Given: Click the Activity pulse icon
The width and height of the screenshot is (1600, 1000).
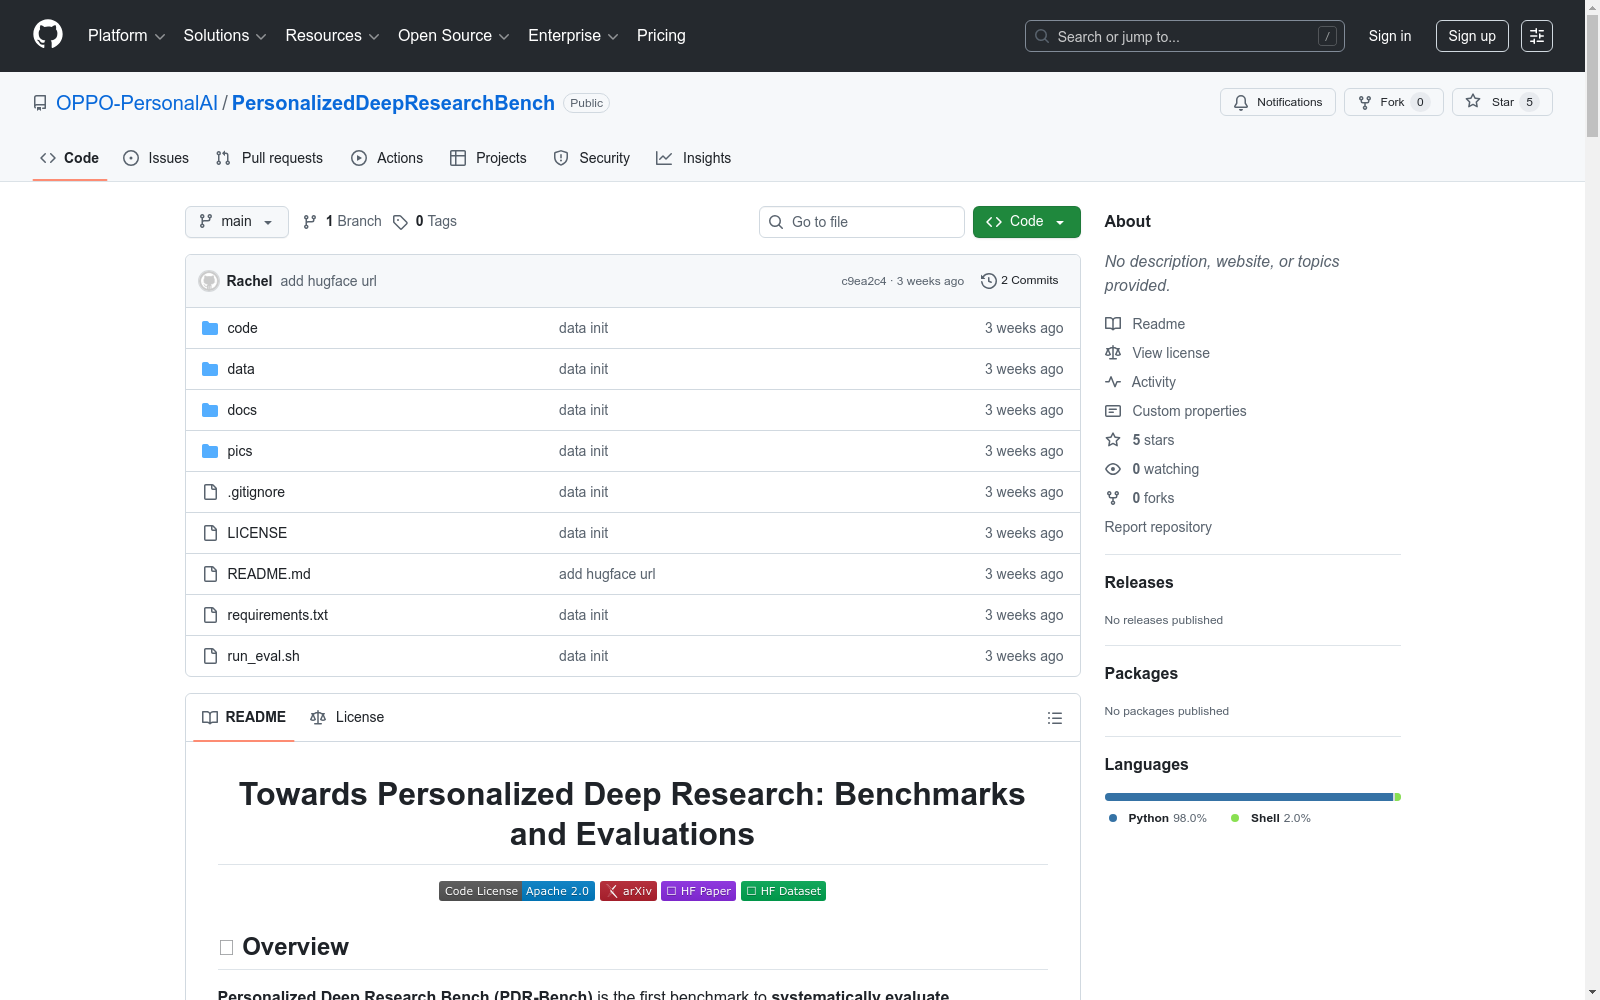Looking at the screenshot, I should [1113, 382].
